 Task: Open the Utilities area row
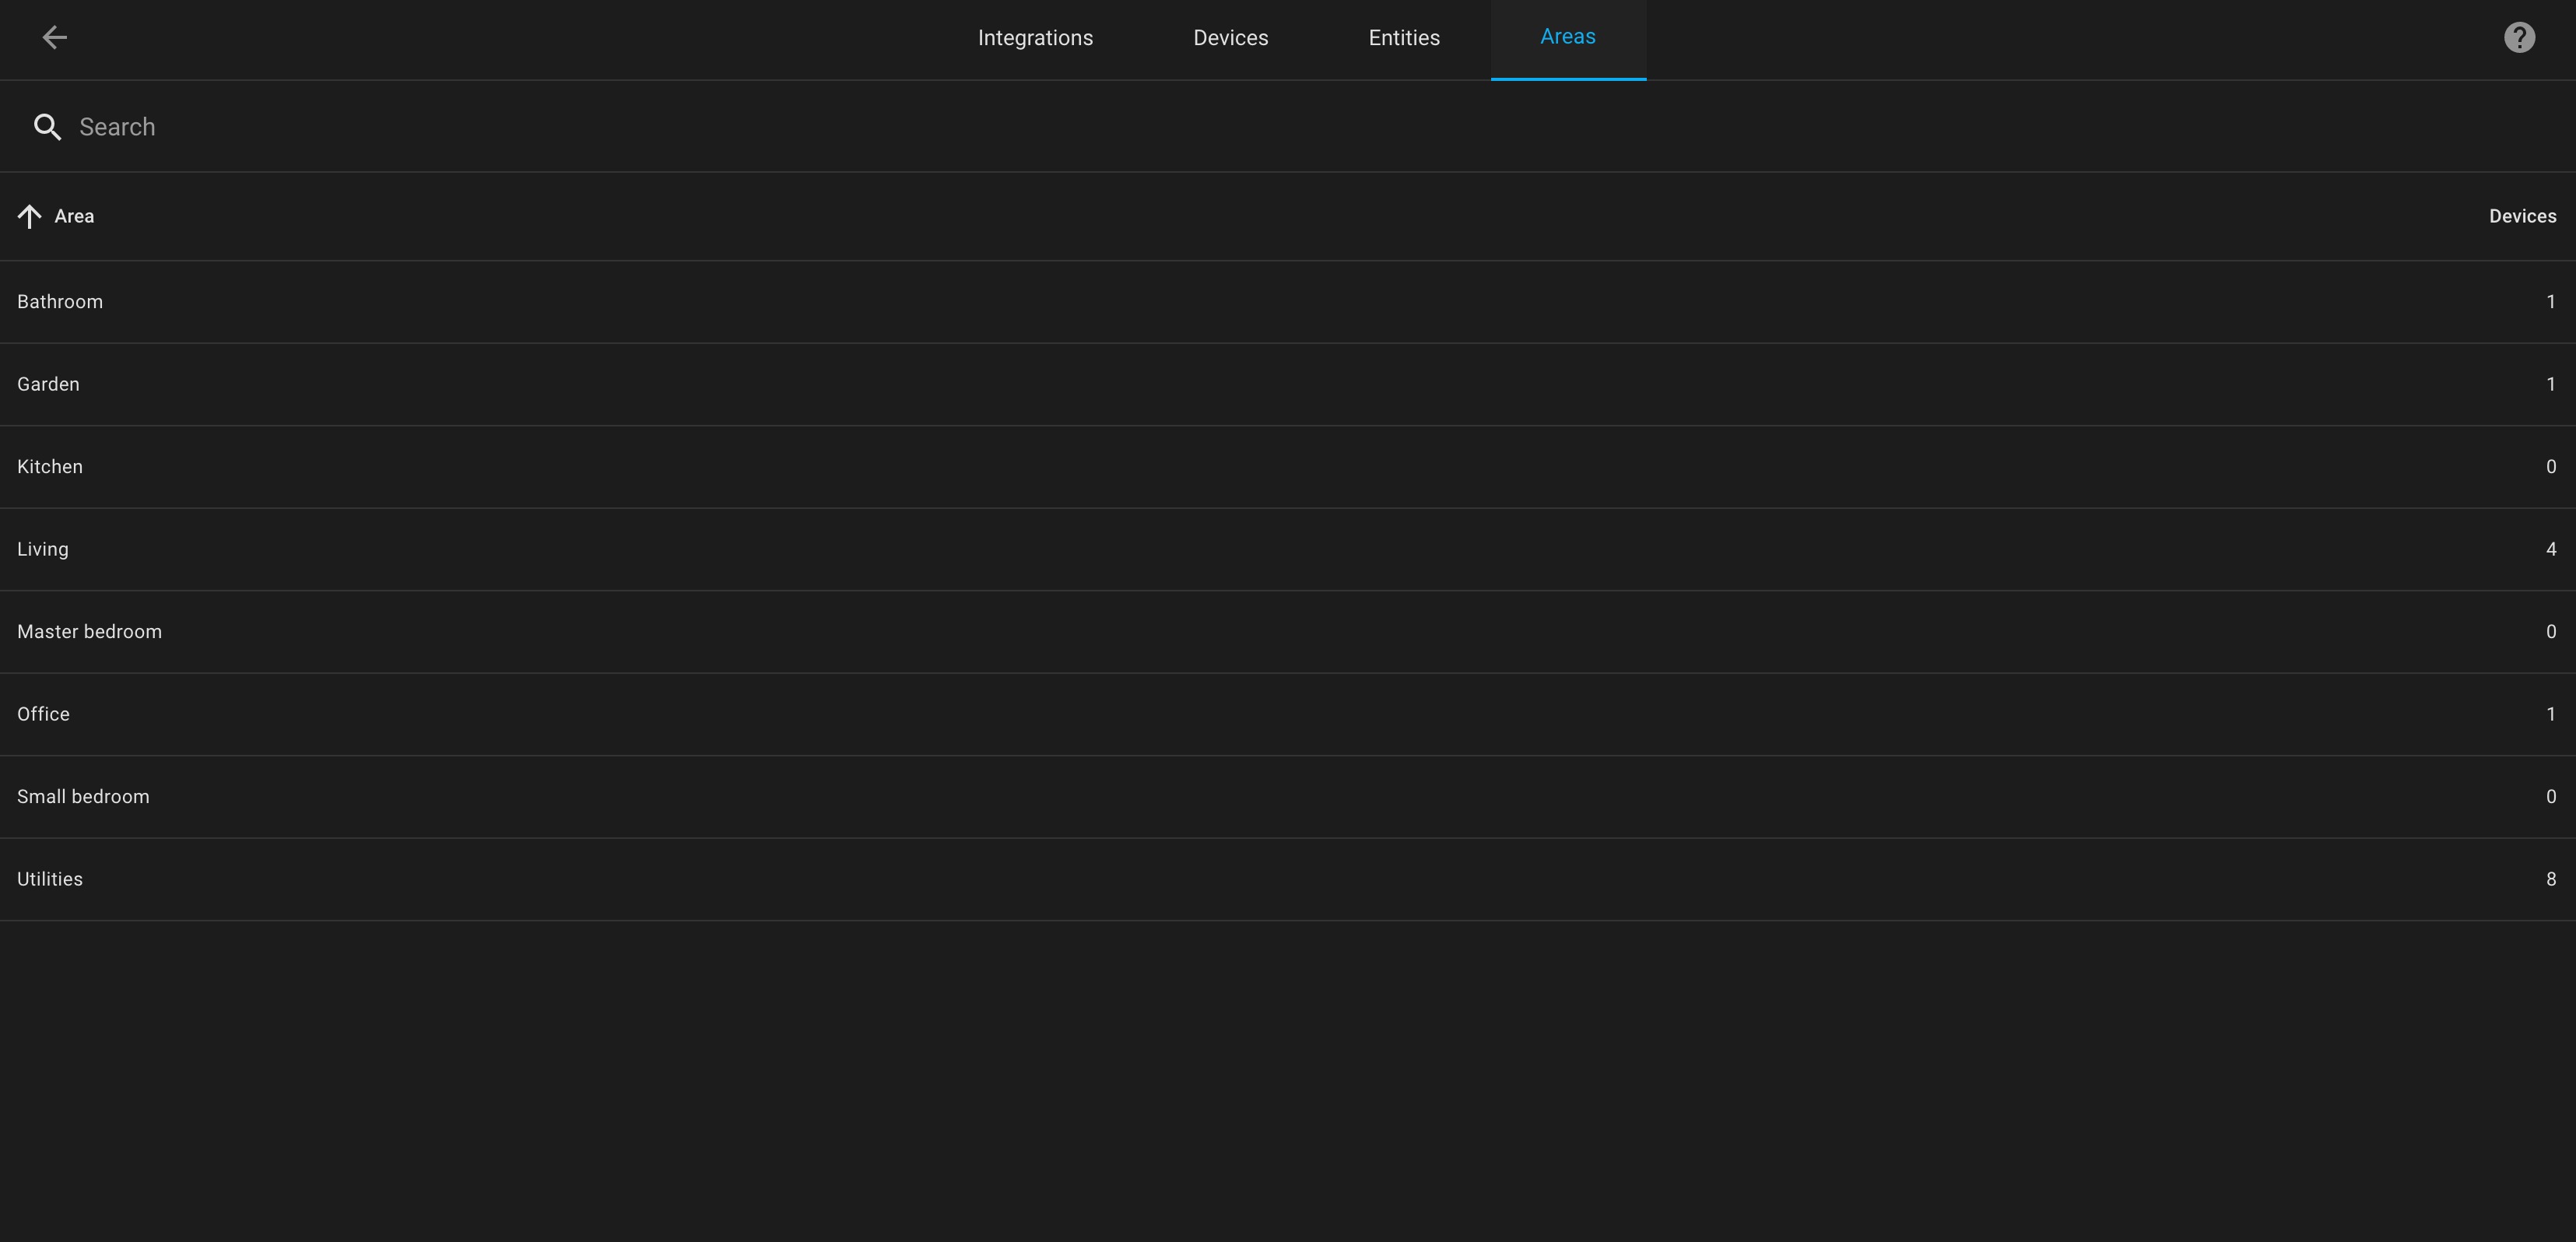(1288, 880)
